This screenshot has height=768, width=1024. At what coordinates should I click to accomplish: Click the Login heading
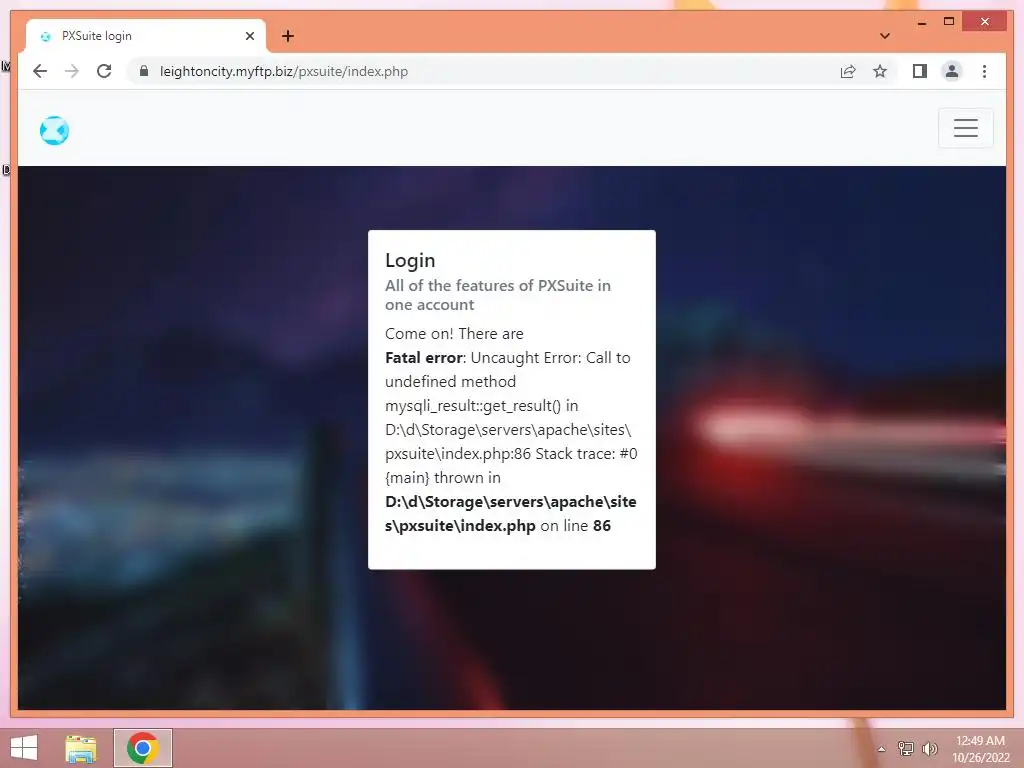click(410, 260)
